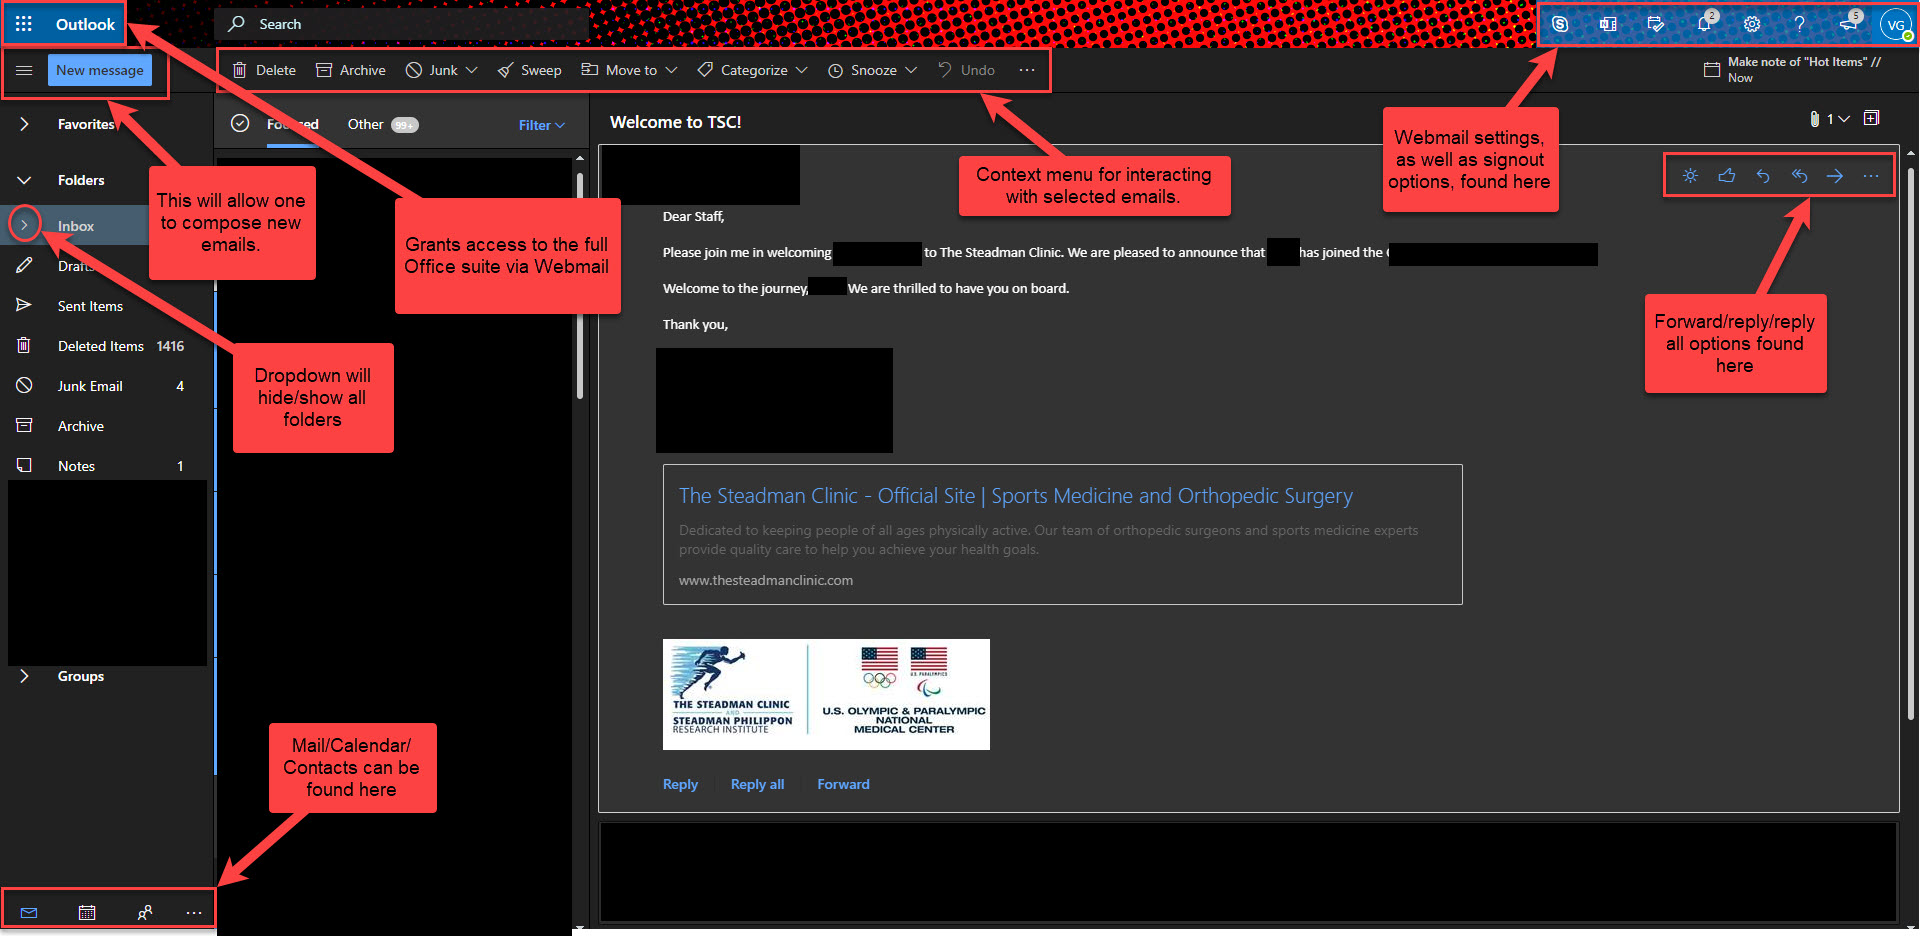This screenshot has width=1920, height=936.
Task: Open the To Do checkmark pane icon
Action: pos(1656,24)
